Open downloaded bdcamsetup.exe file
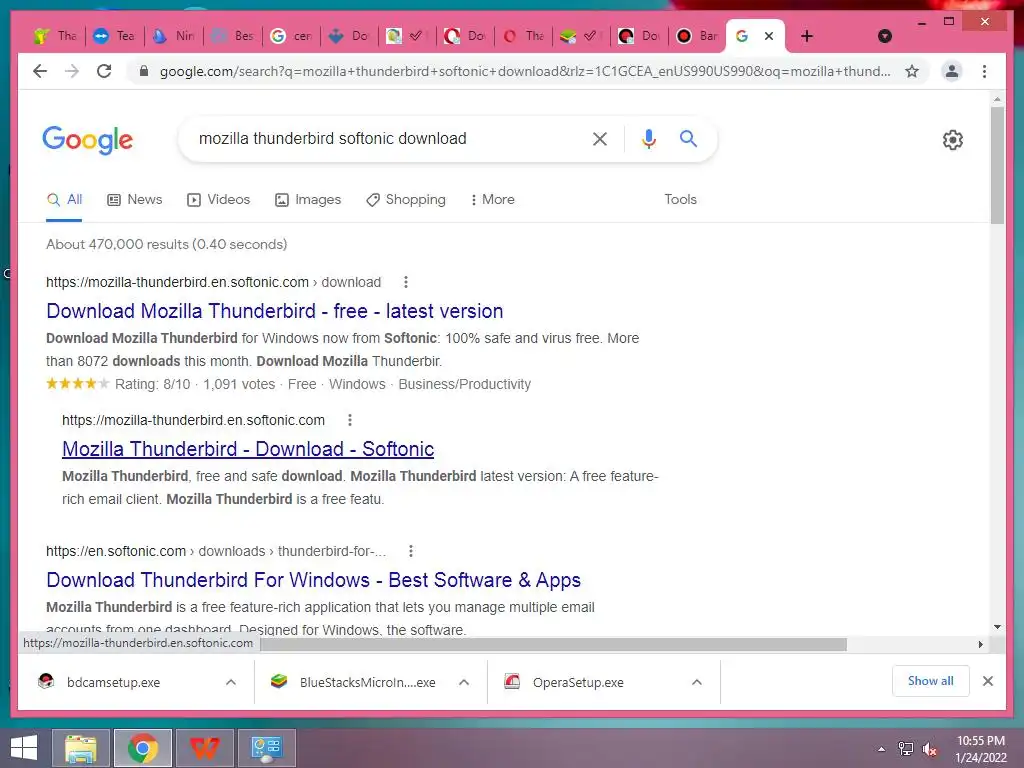Image resolution: width=1024 pixels, height=768 pixels. (x=114, y=682)
